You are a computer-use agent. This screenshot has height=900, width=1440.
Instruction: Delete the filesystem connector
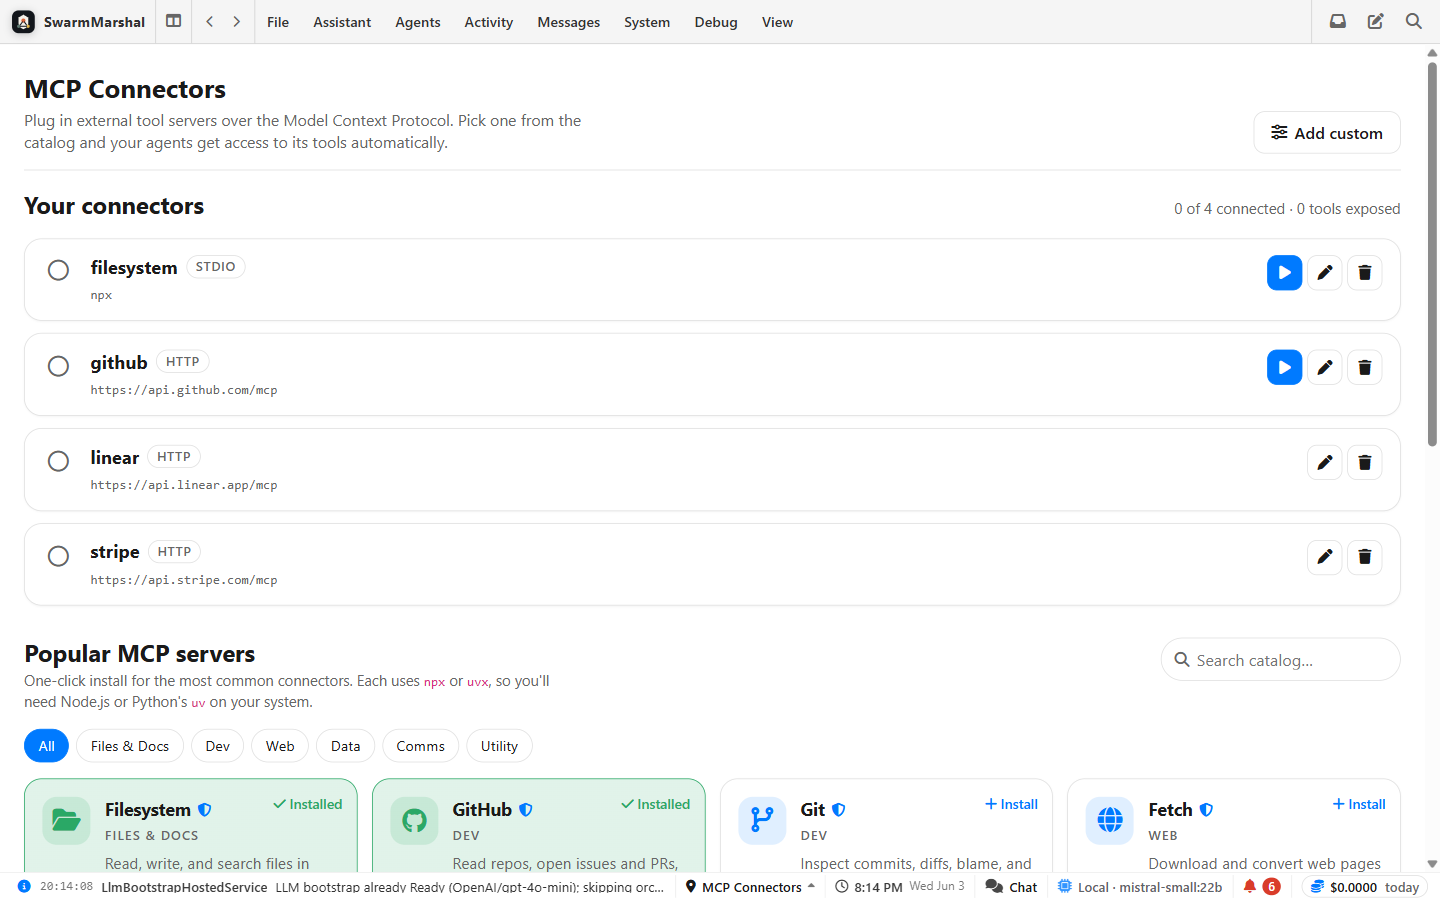1365,273
